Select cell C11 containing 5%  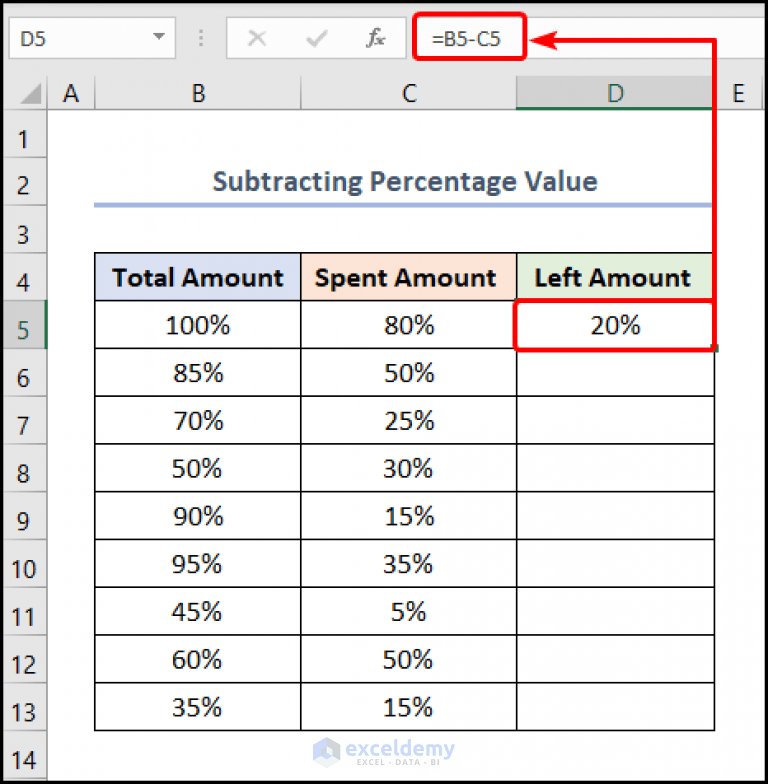408,612
